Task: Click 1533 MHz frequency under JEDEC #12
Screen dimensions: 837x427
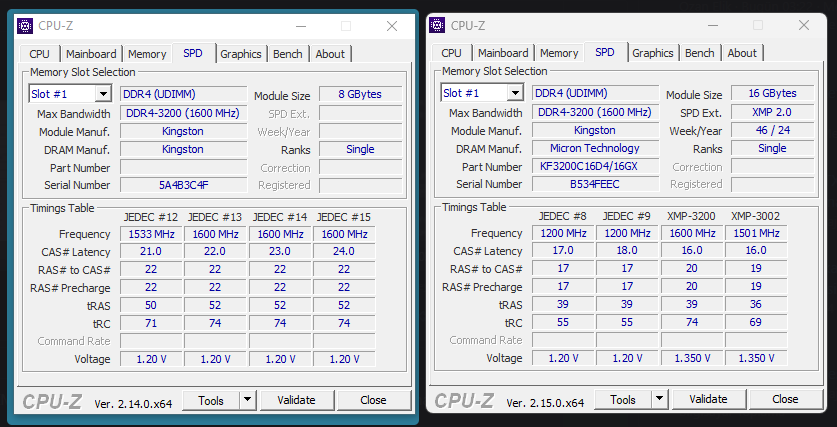Action: click(151, 234)
